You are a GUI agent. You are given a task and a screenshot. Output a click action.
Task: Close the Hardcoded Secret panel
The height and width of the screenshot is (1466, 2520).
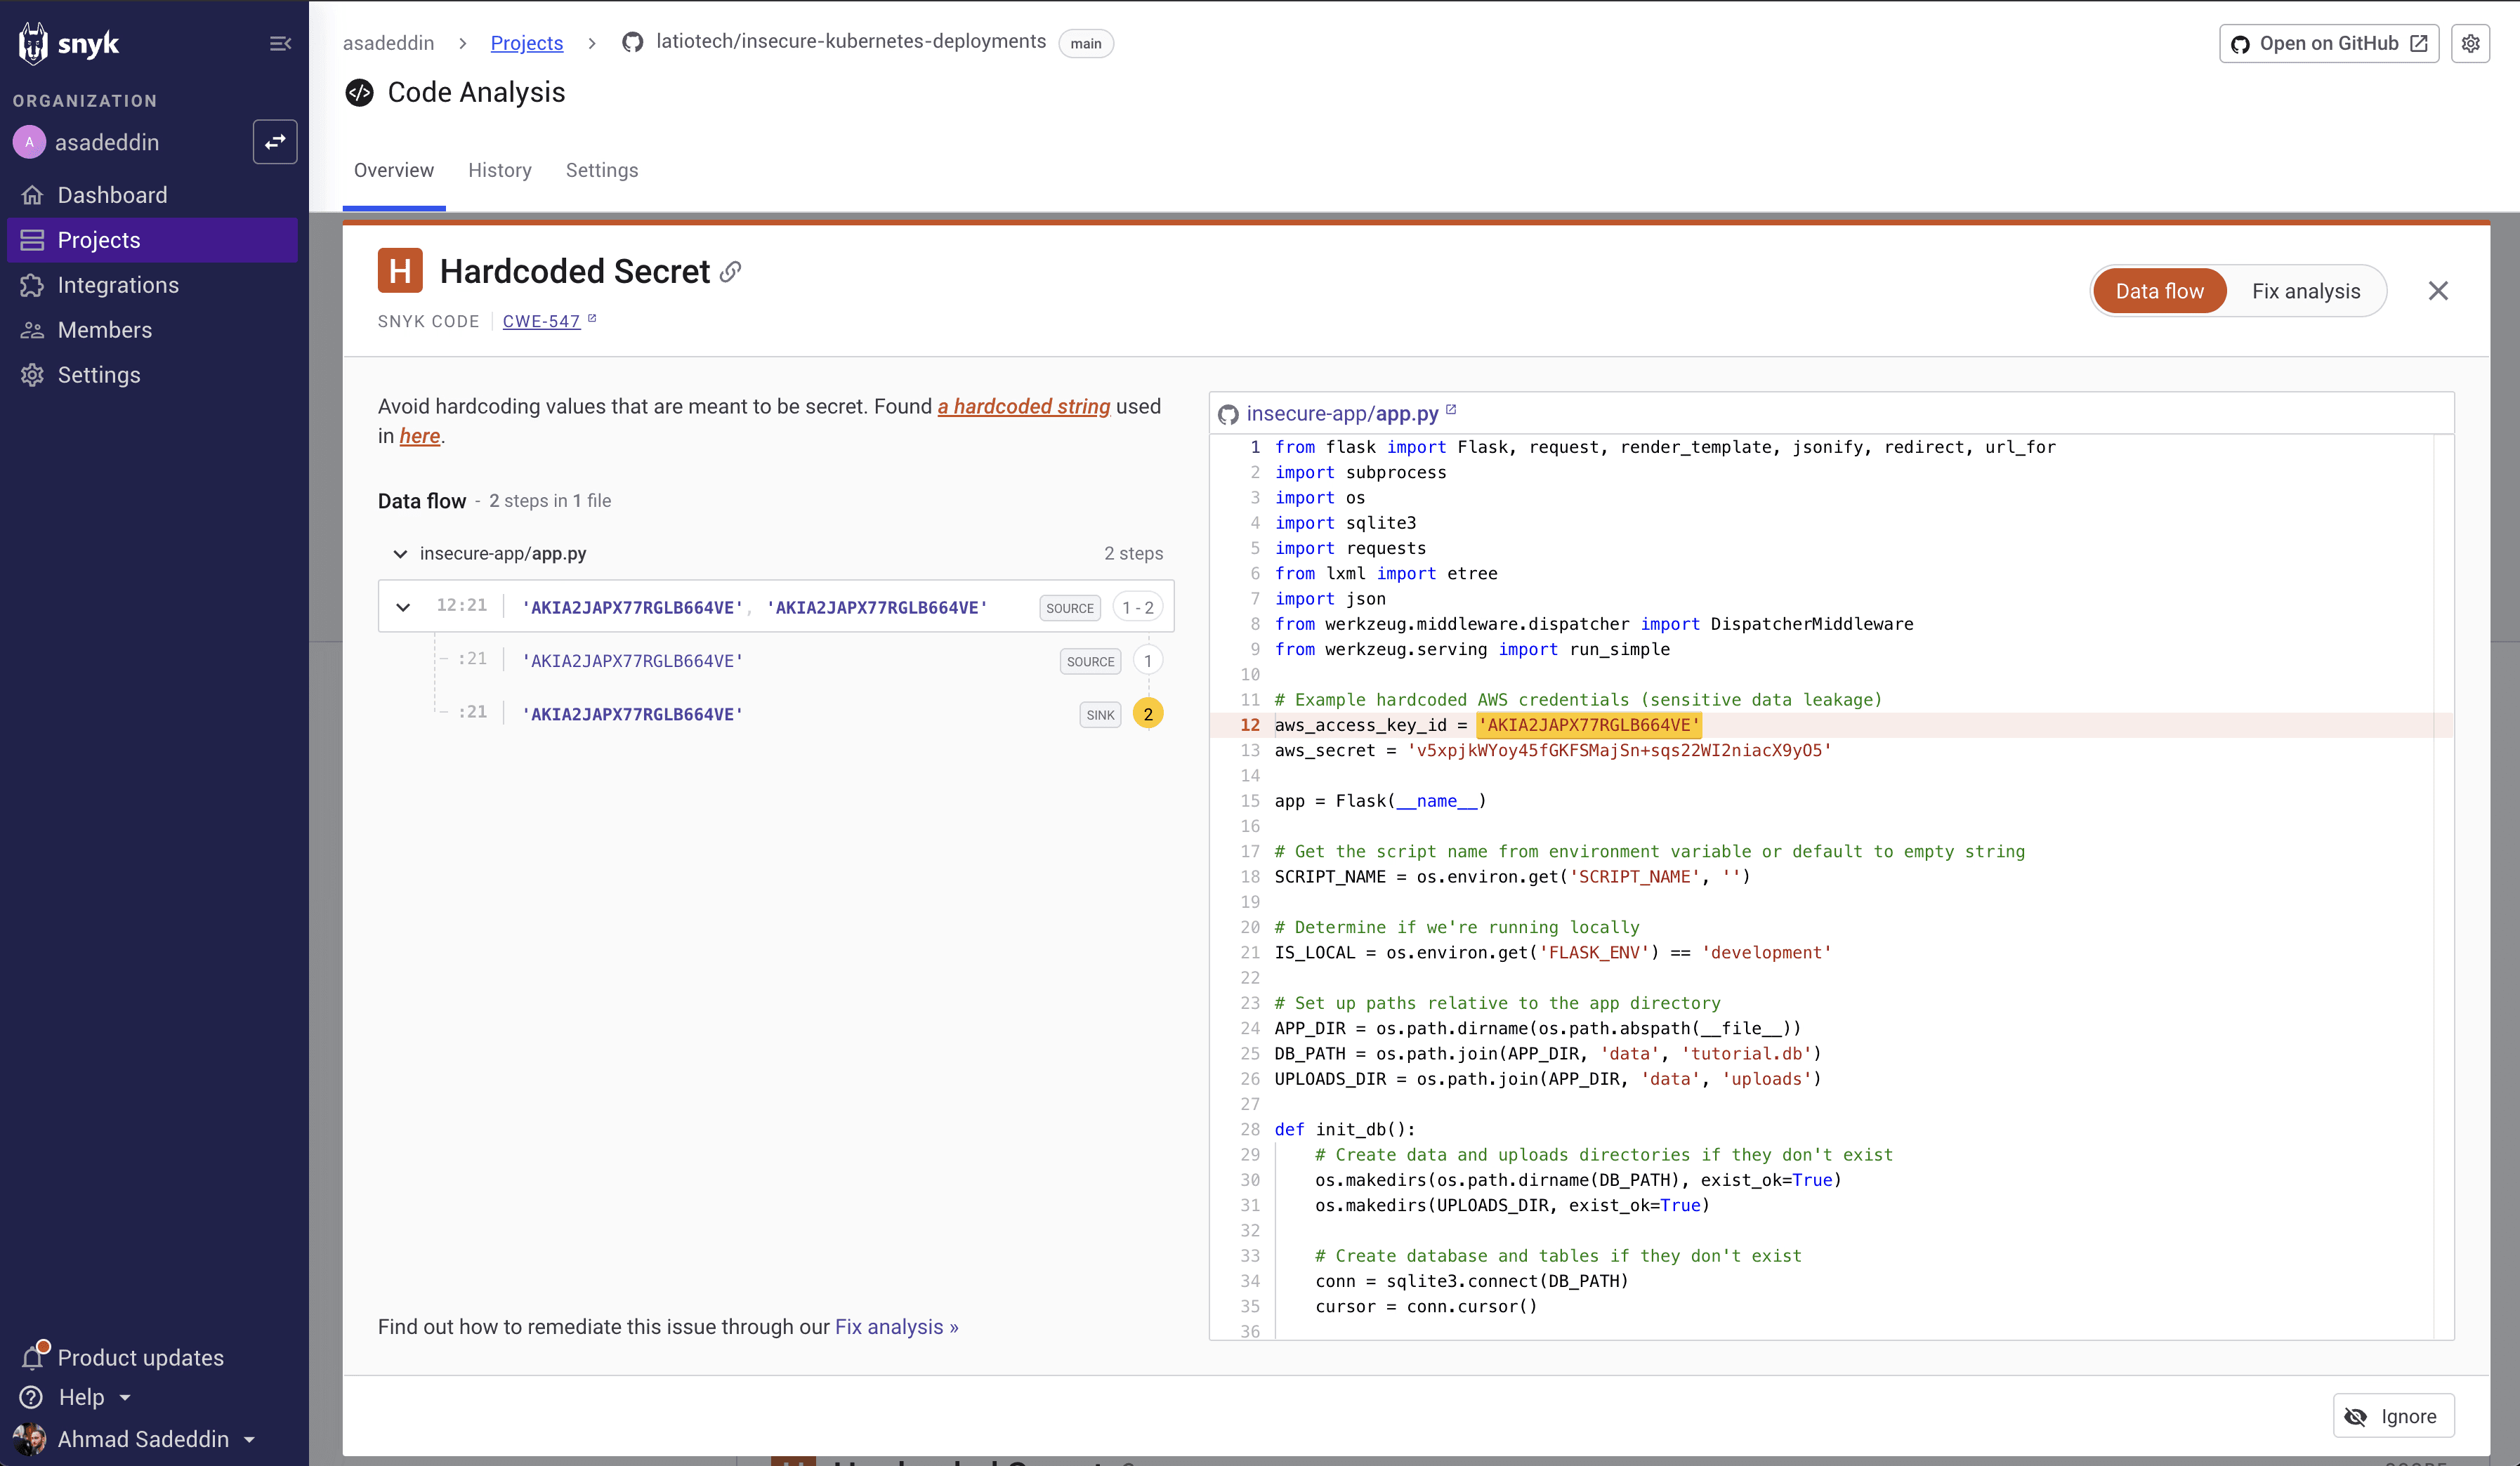[2438, 291]
